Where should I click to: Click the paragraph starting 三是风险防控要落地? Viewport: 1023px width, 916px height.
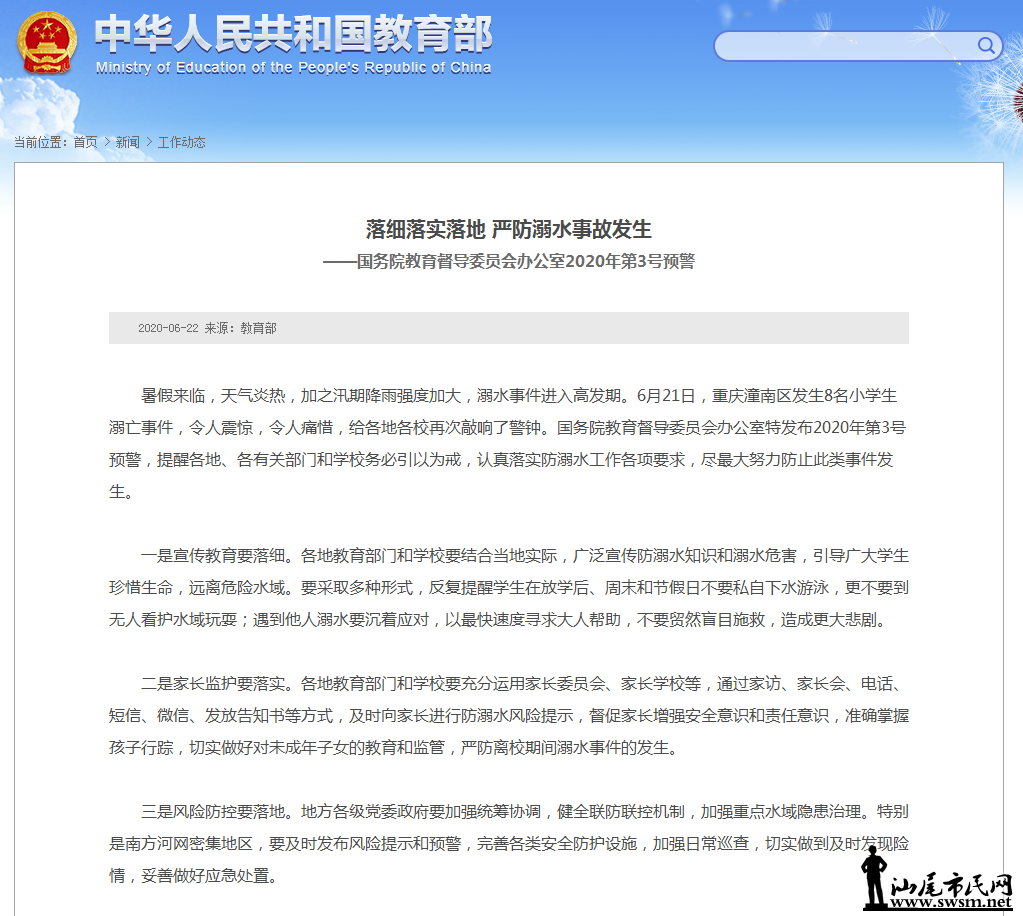(509, 844)
